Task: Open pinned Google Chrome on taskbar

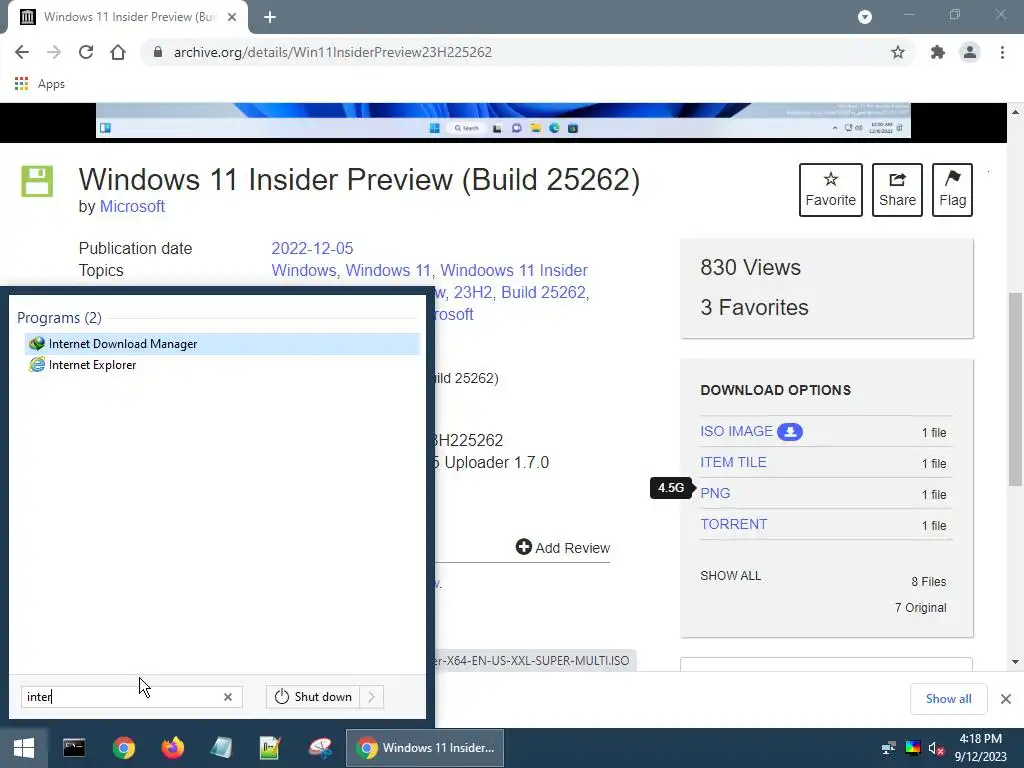Action: coord(123,748)
